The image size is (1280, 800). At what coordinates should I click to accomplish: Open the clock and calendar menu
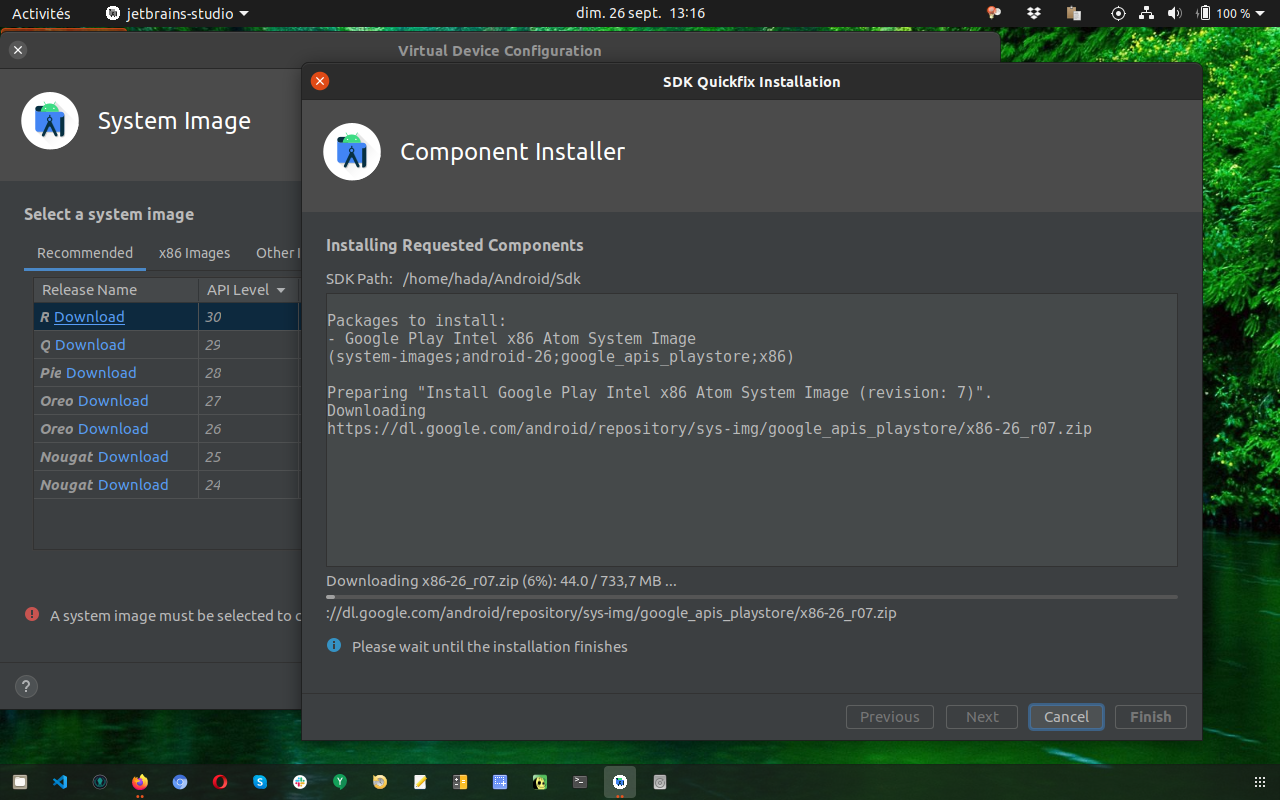pos(640,13)
